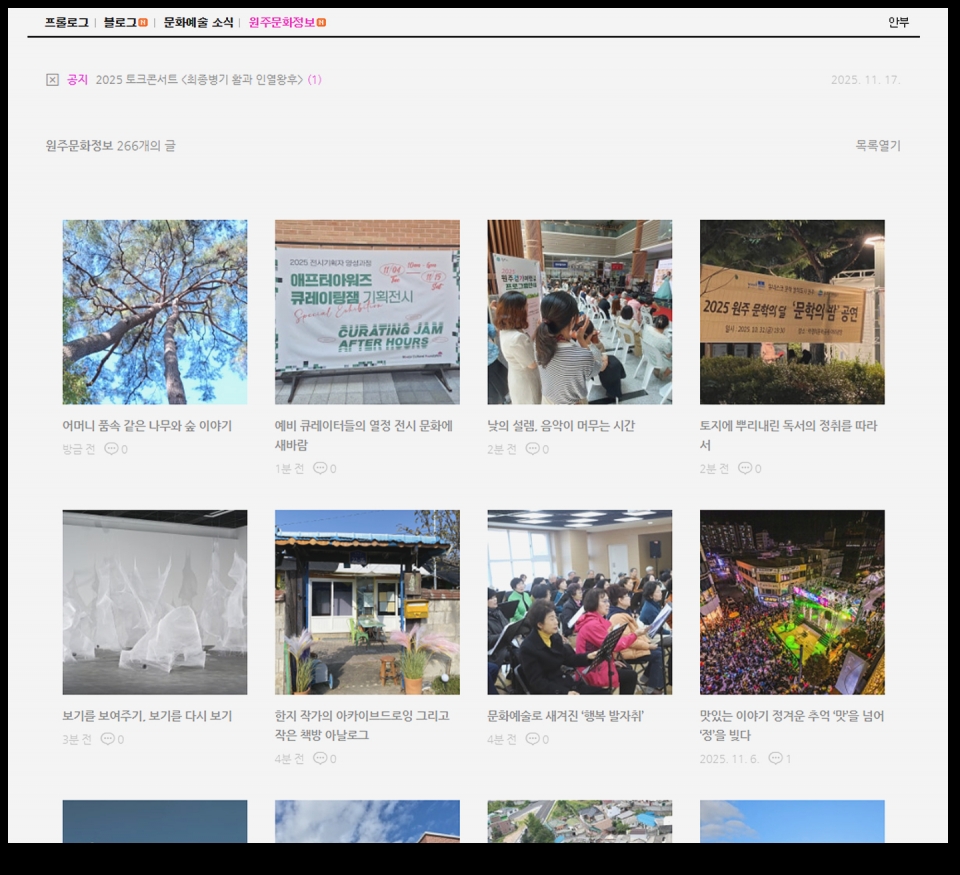Switch to the 블로그 tab
This screenshot has height=875, width=960.
pyautogui.click(x=120, y=22)
